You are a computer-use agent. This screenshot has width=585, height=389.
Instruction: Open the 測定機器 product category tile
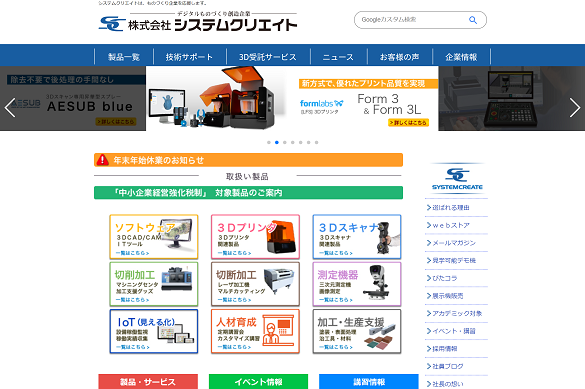point(357,284)
